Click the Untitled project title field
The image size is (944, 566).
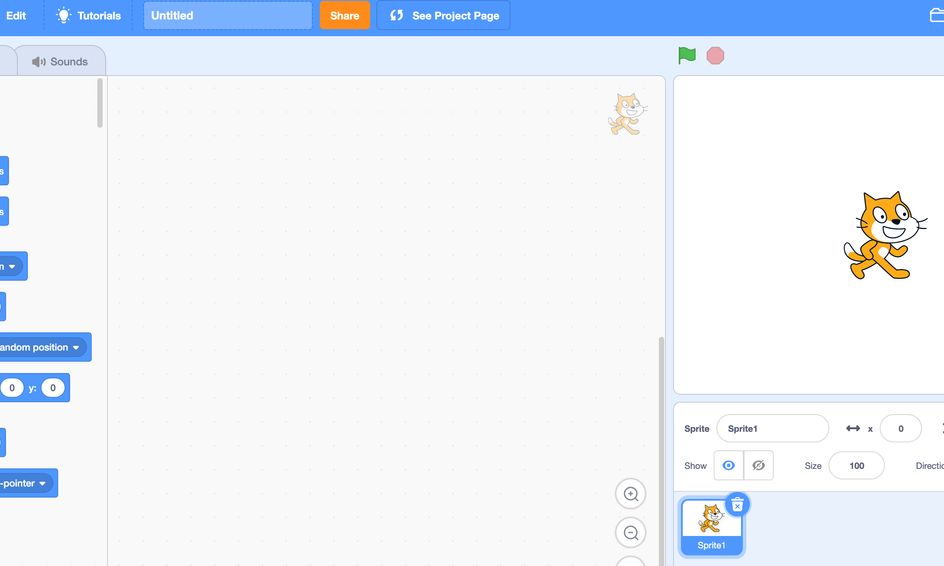pyautogui.click(x=228, y=16)
